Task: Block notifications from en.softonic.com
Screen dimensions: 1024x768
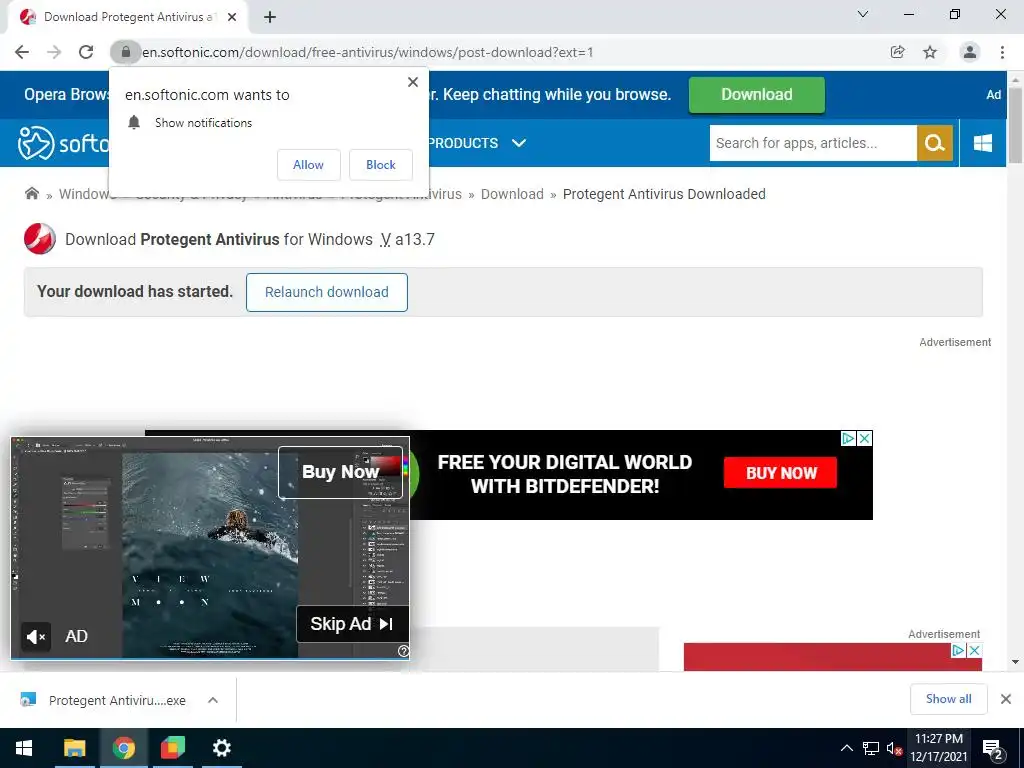Action: click(381, 165)
